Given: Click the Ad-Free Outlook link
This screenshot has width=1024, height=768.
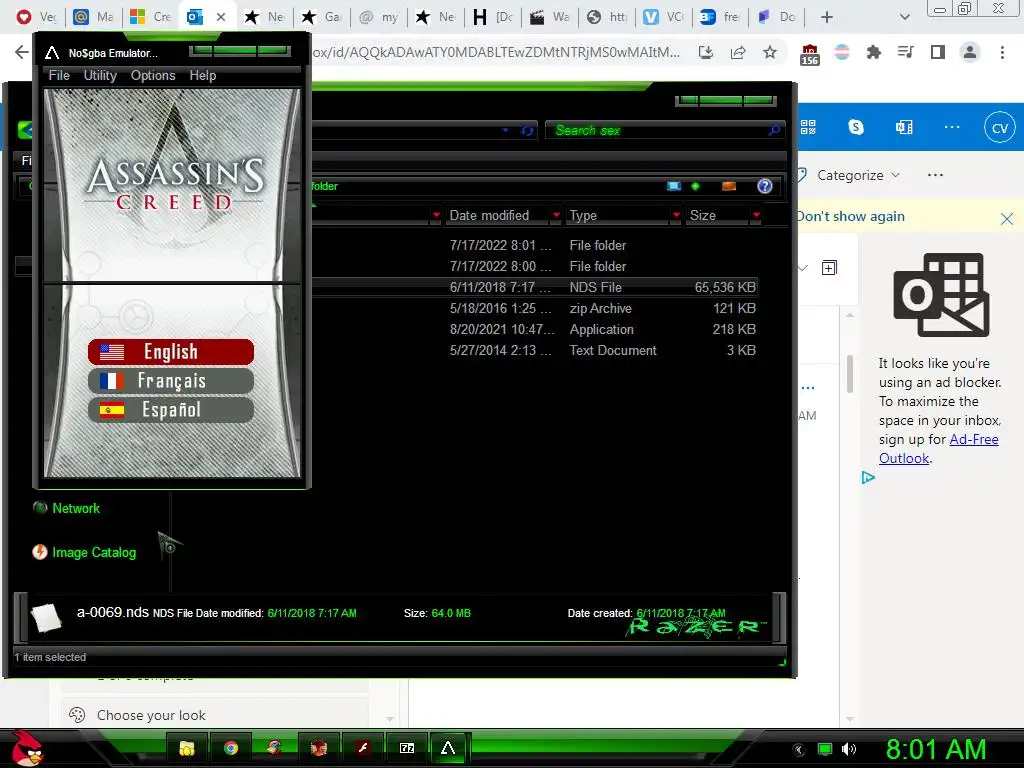Looking at the screenshot, I should [x=939, y=449].
